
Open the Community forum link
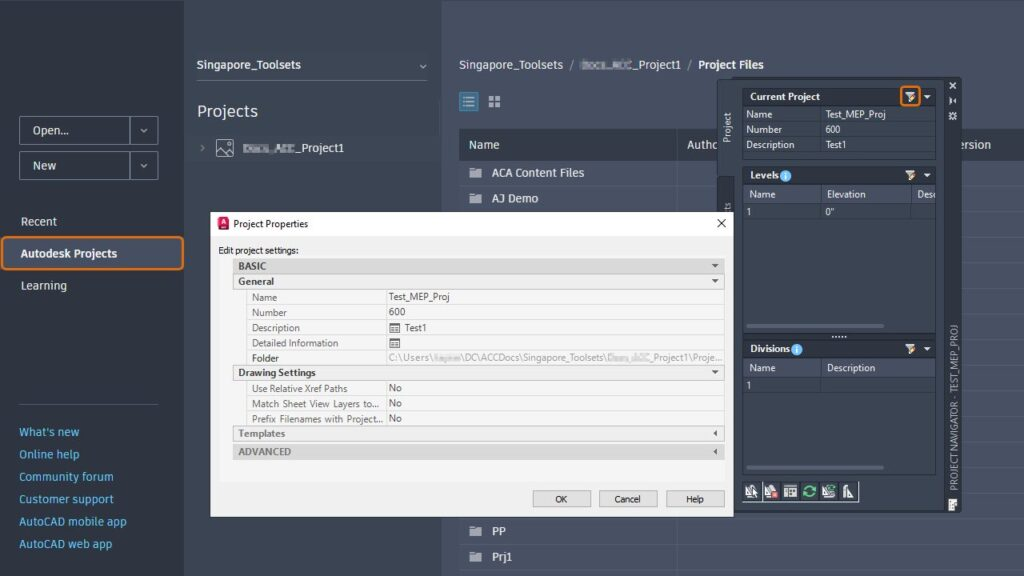tap(66, 477)
